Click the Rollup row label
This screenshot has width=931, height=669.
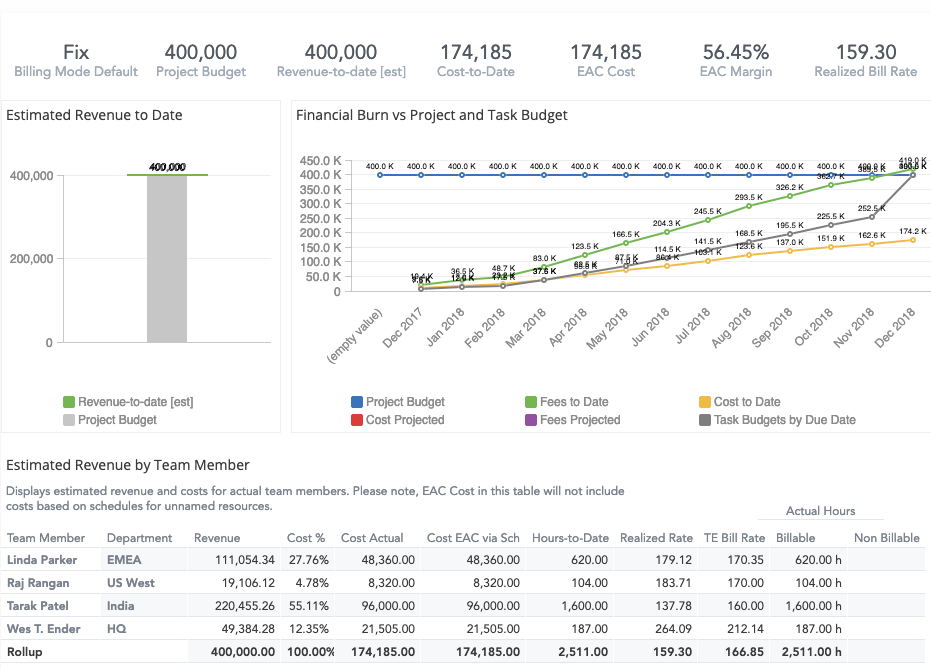(x=24, y=652)
